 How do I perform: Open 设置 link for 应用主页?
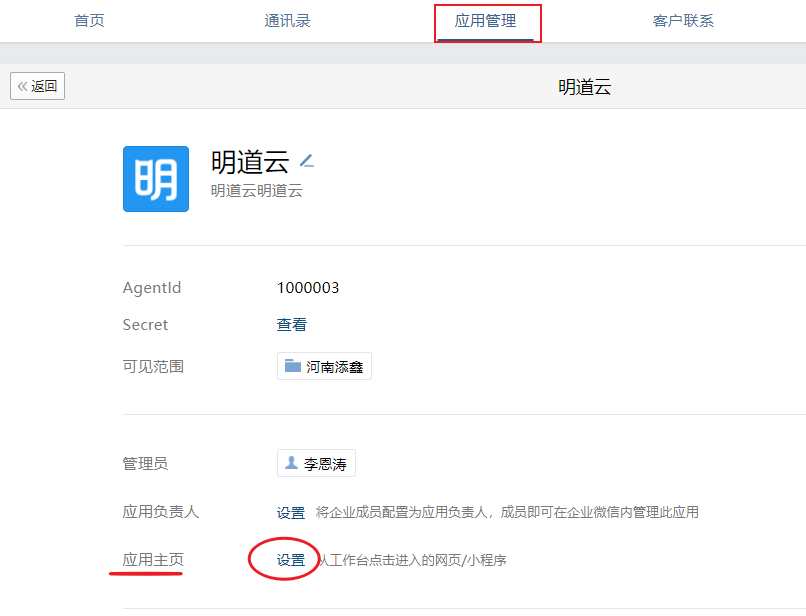coord(291,560)
